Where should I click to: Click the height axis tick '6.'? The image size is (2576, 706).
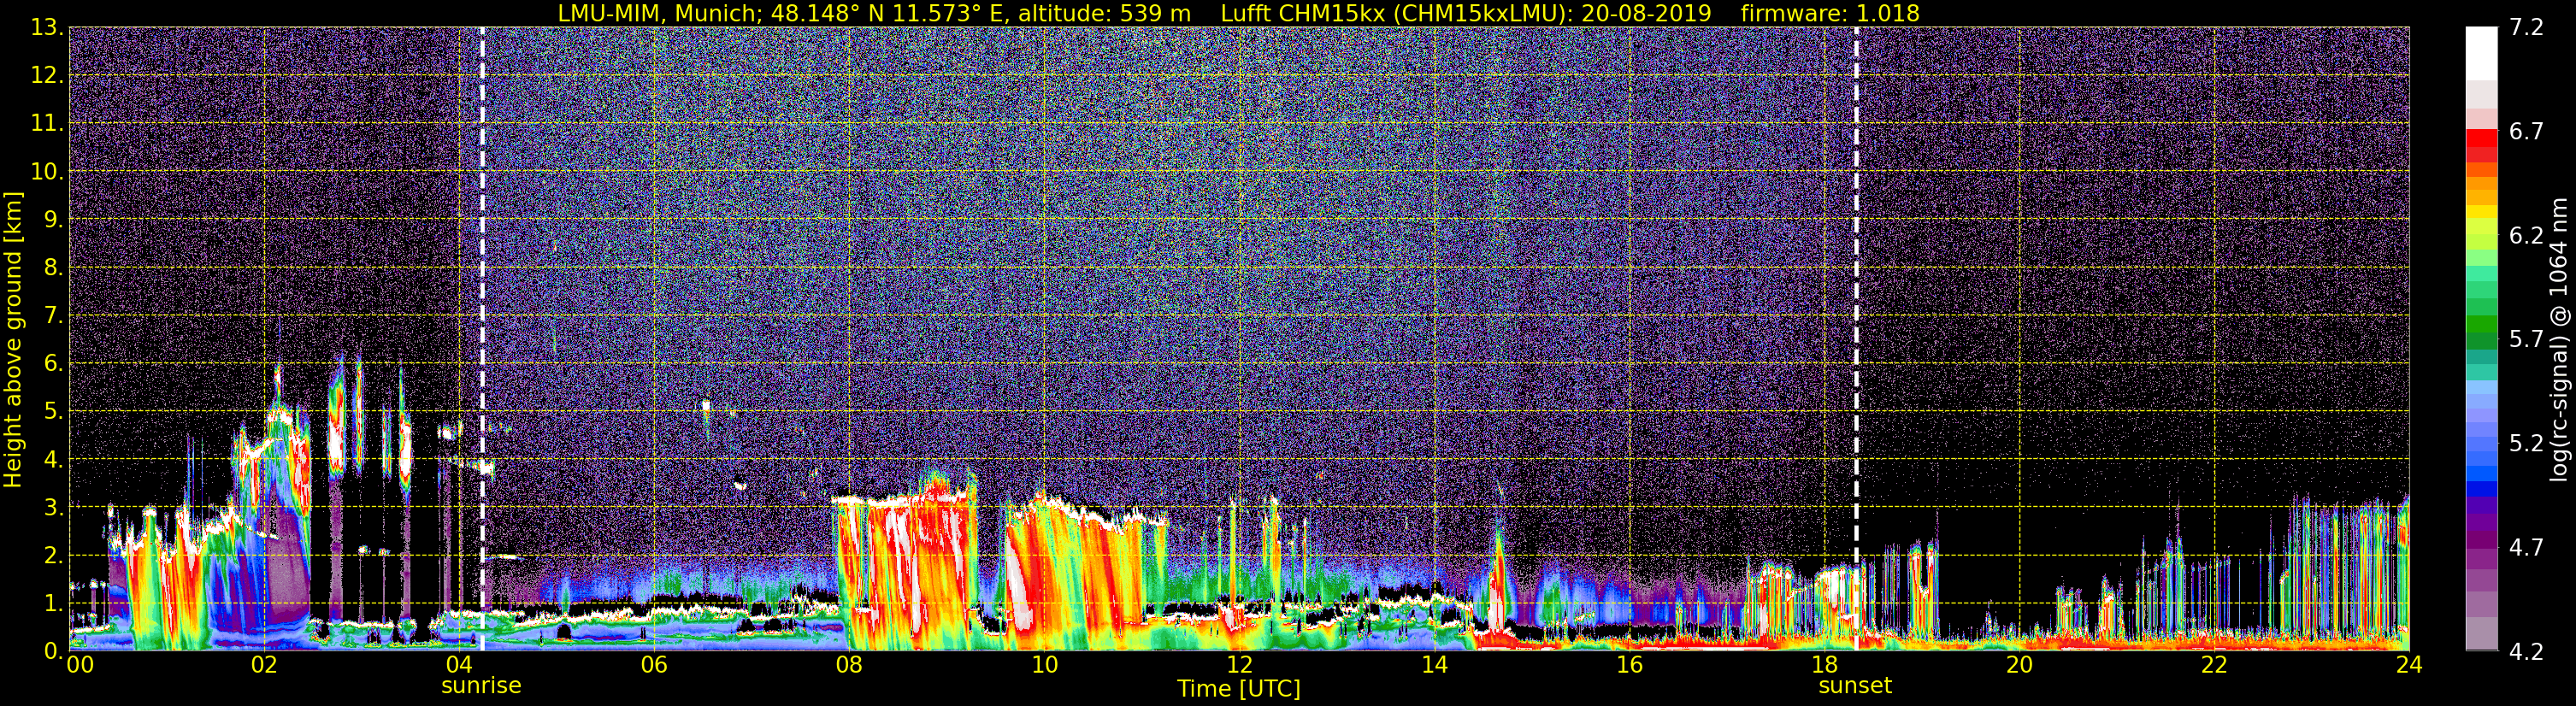[x=54, y=363]
